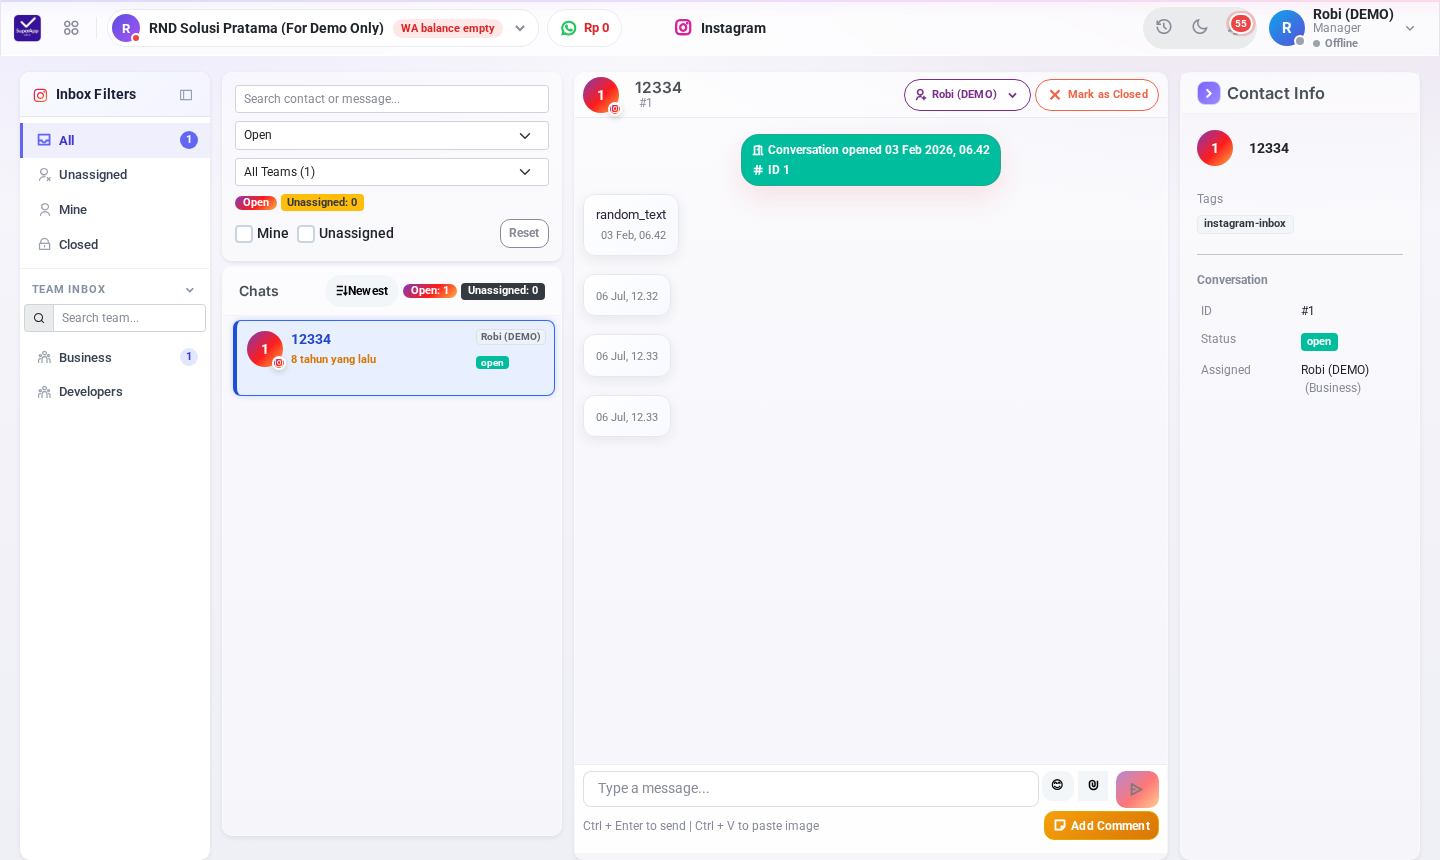This screenshot has width=1440, height=860.
Task: Open the WhatsApp balance Rp 0 indicator
Action: (x=585, y=28)
